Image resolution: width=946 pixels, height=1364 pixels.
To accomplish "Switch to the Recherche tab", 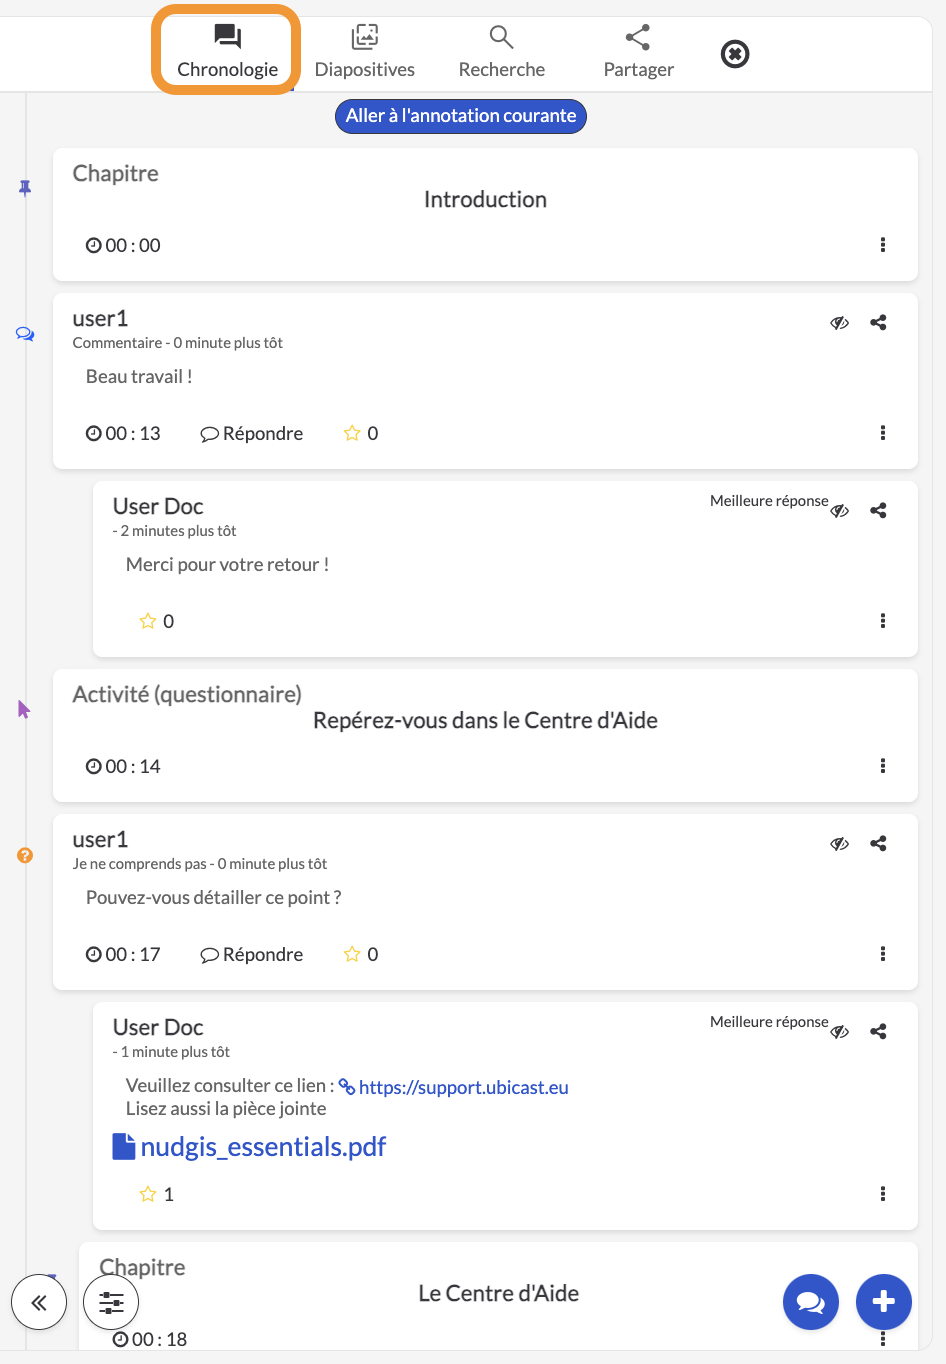I will click(x=502, y=52).
